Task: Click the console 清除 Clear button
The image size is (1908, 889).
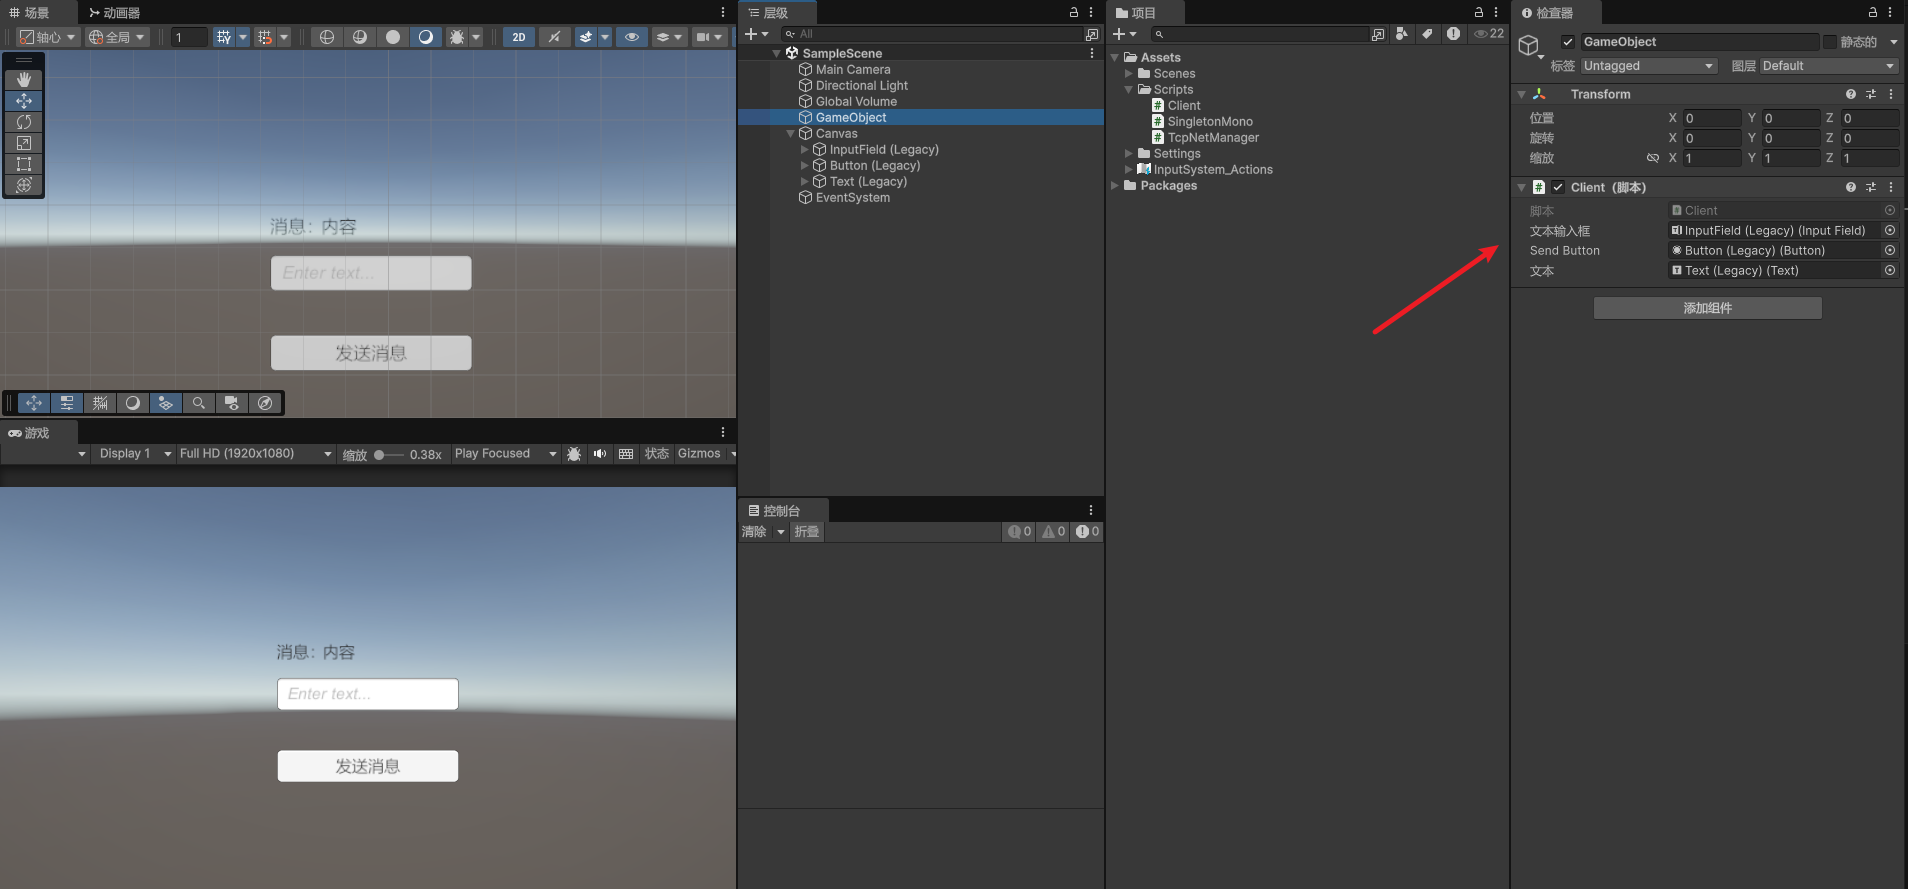Action: [x=754, y=532]
